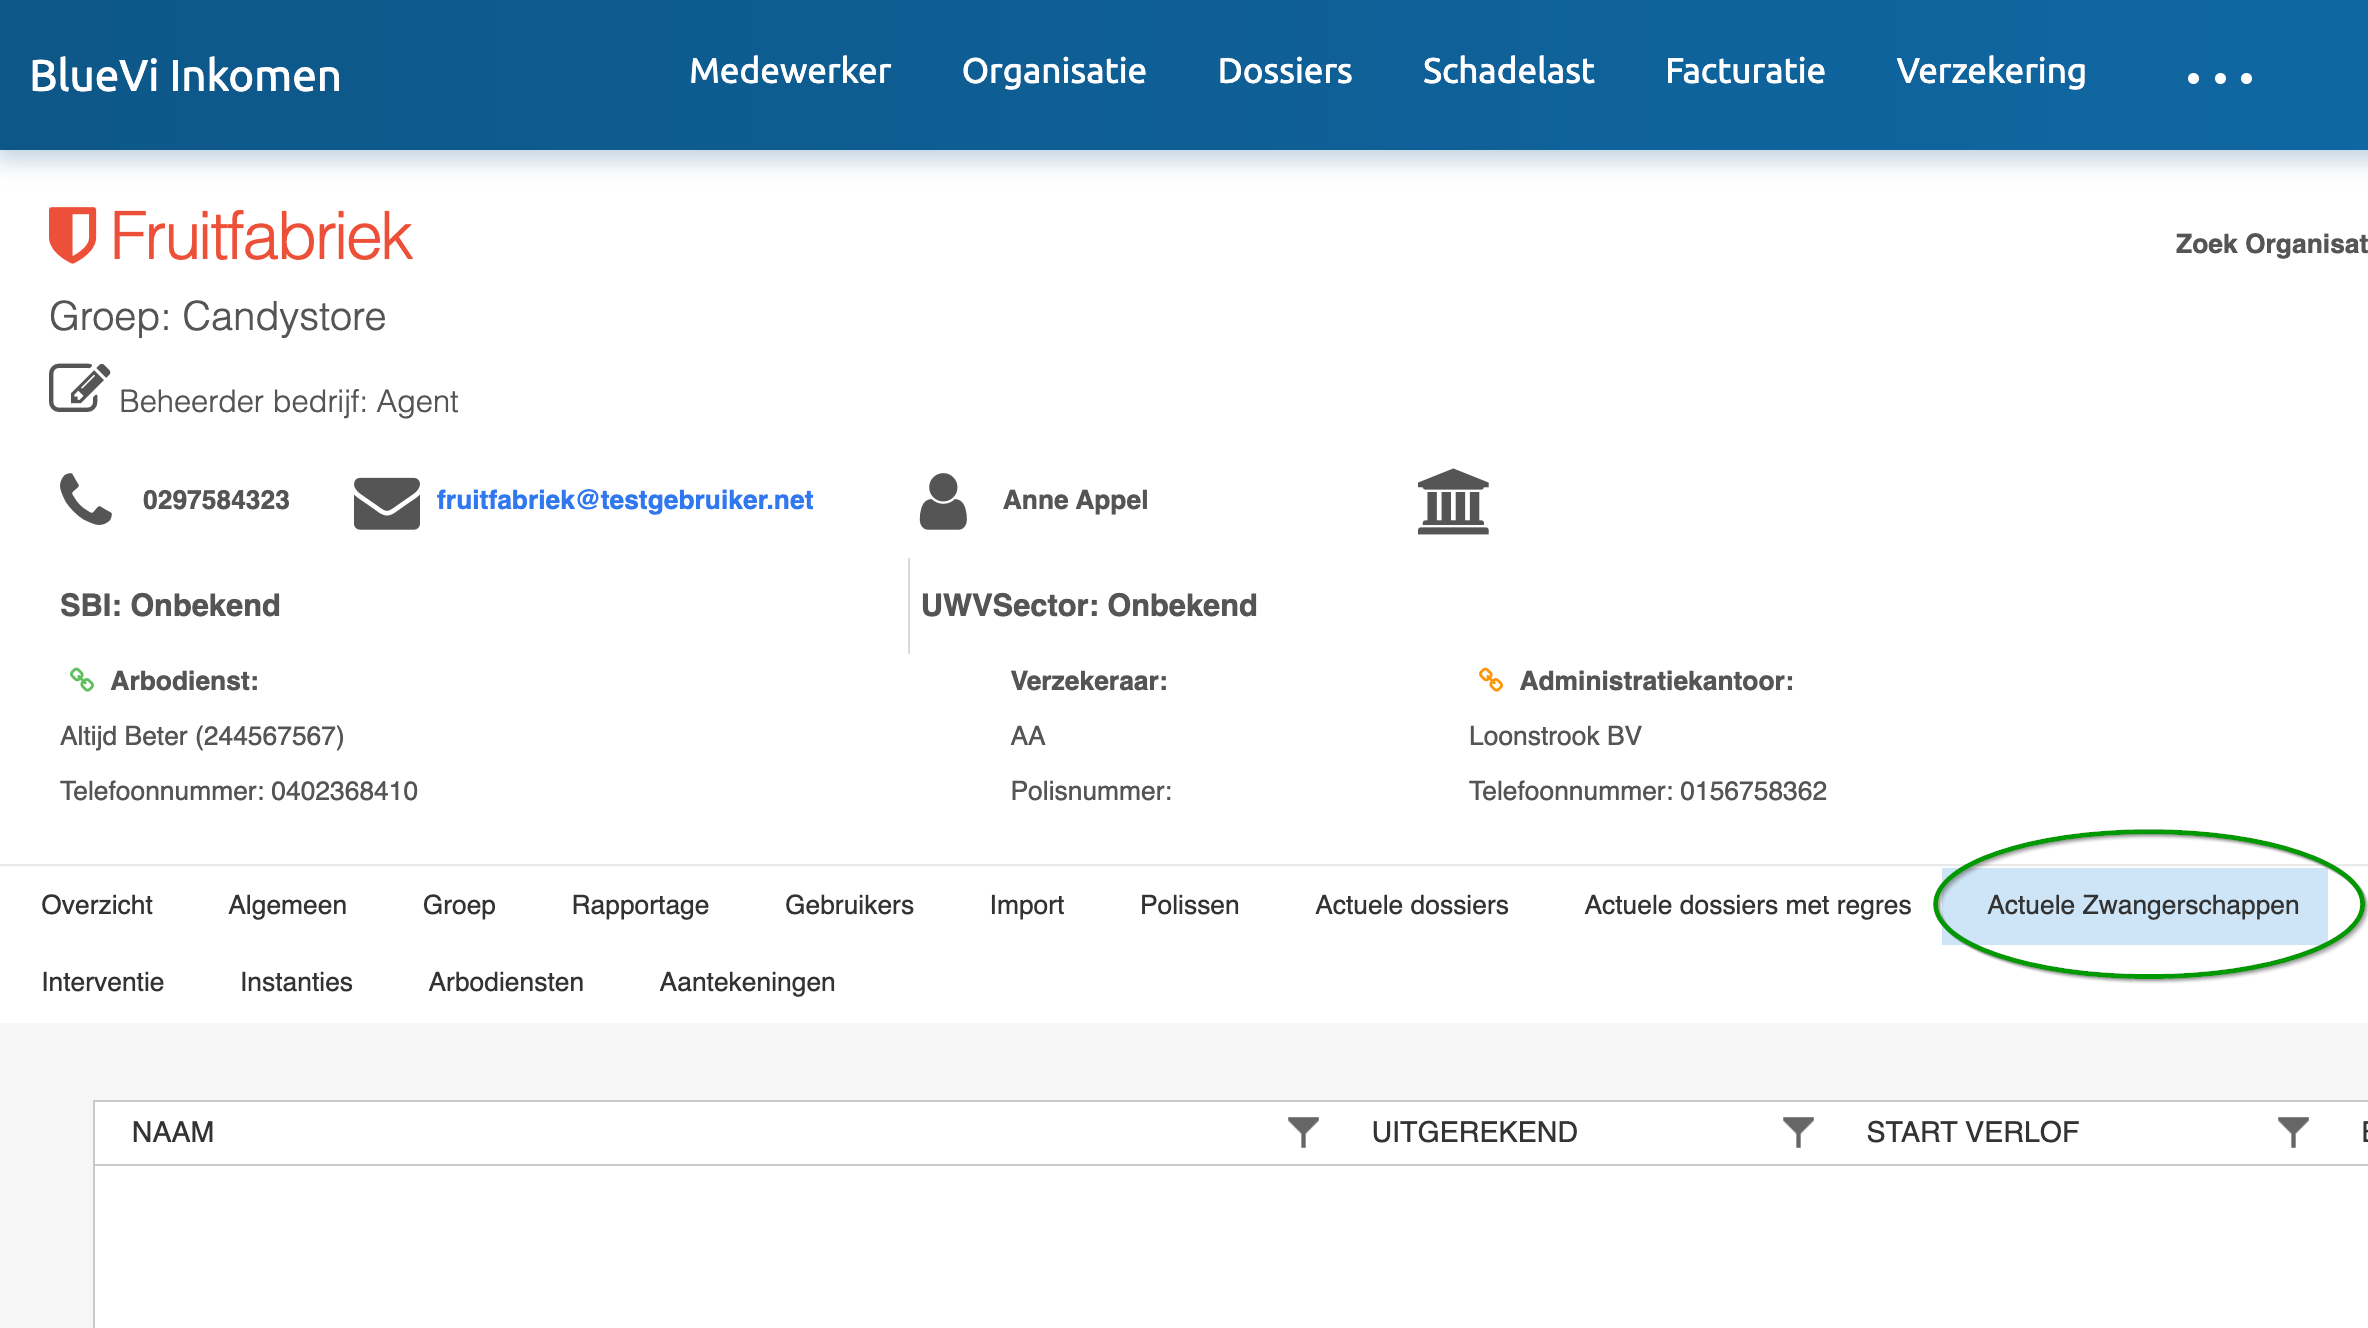Viewport: 2368px width, 1328px height.
Task: Click the Zoek Organisatie search field
Action: [2271, 243]
